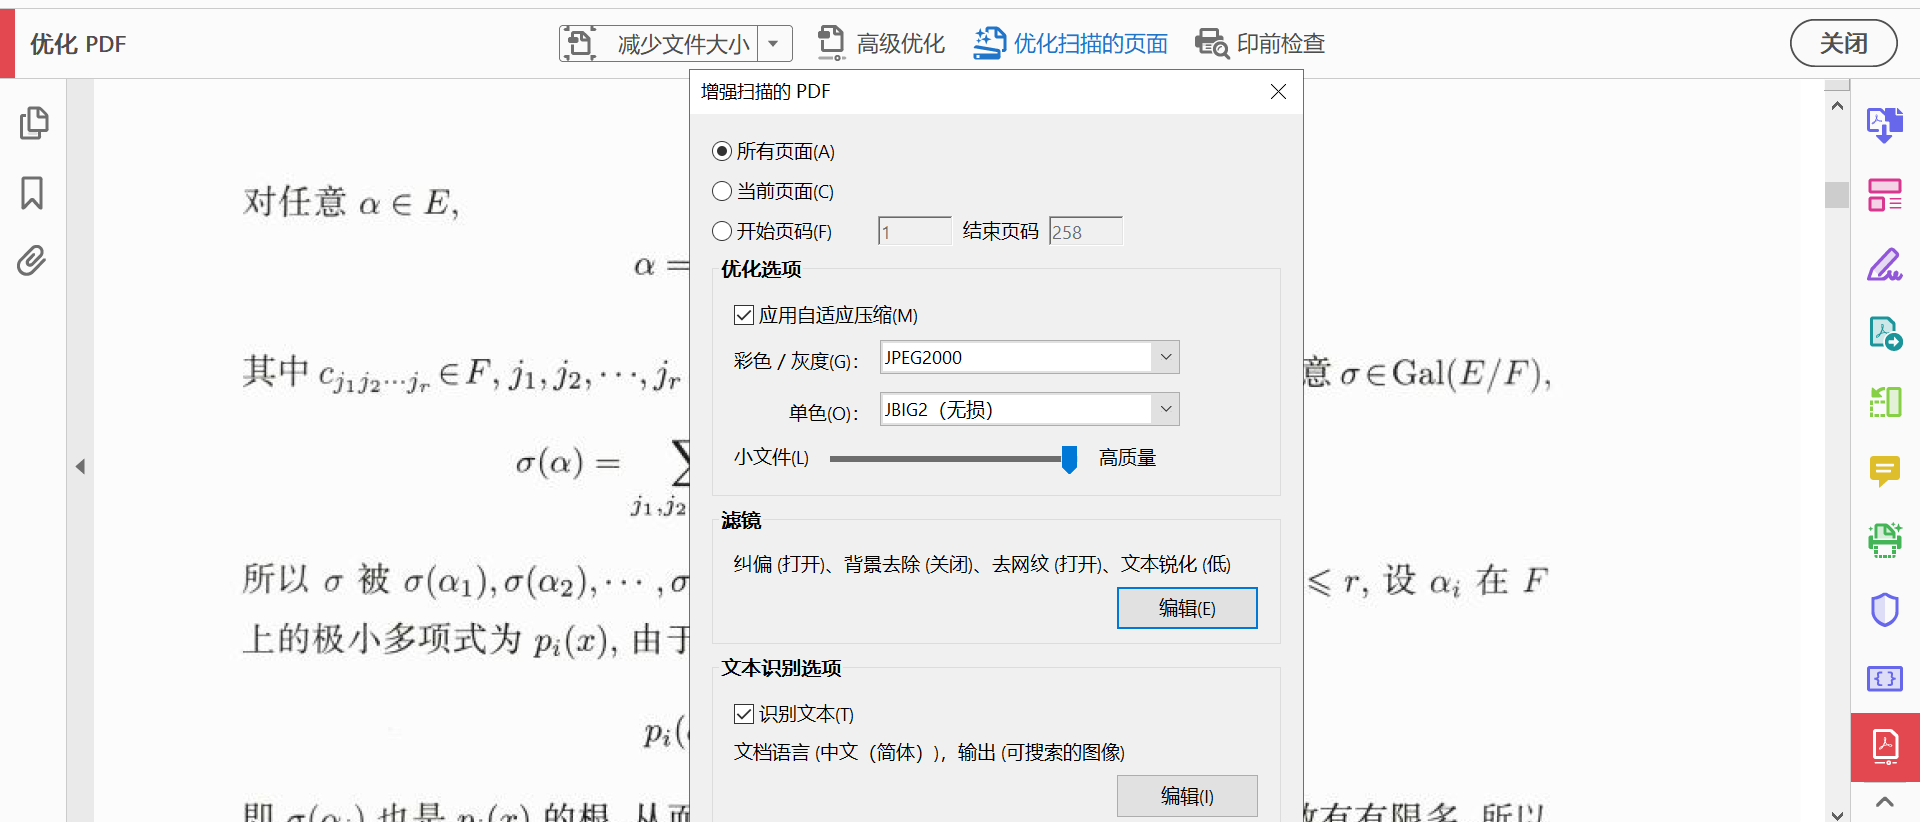This screenshot has width=1920, height=822.
Task: Collapse the left navigation pane arrow
Action: (80, 466)
